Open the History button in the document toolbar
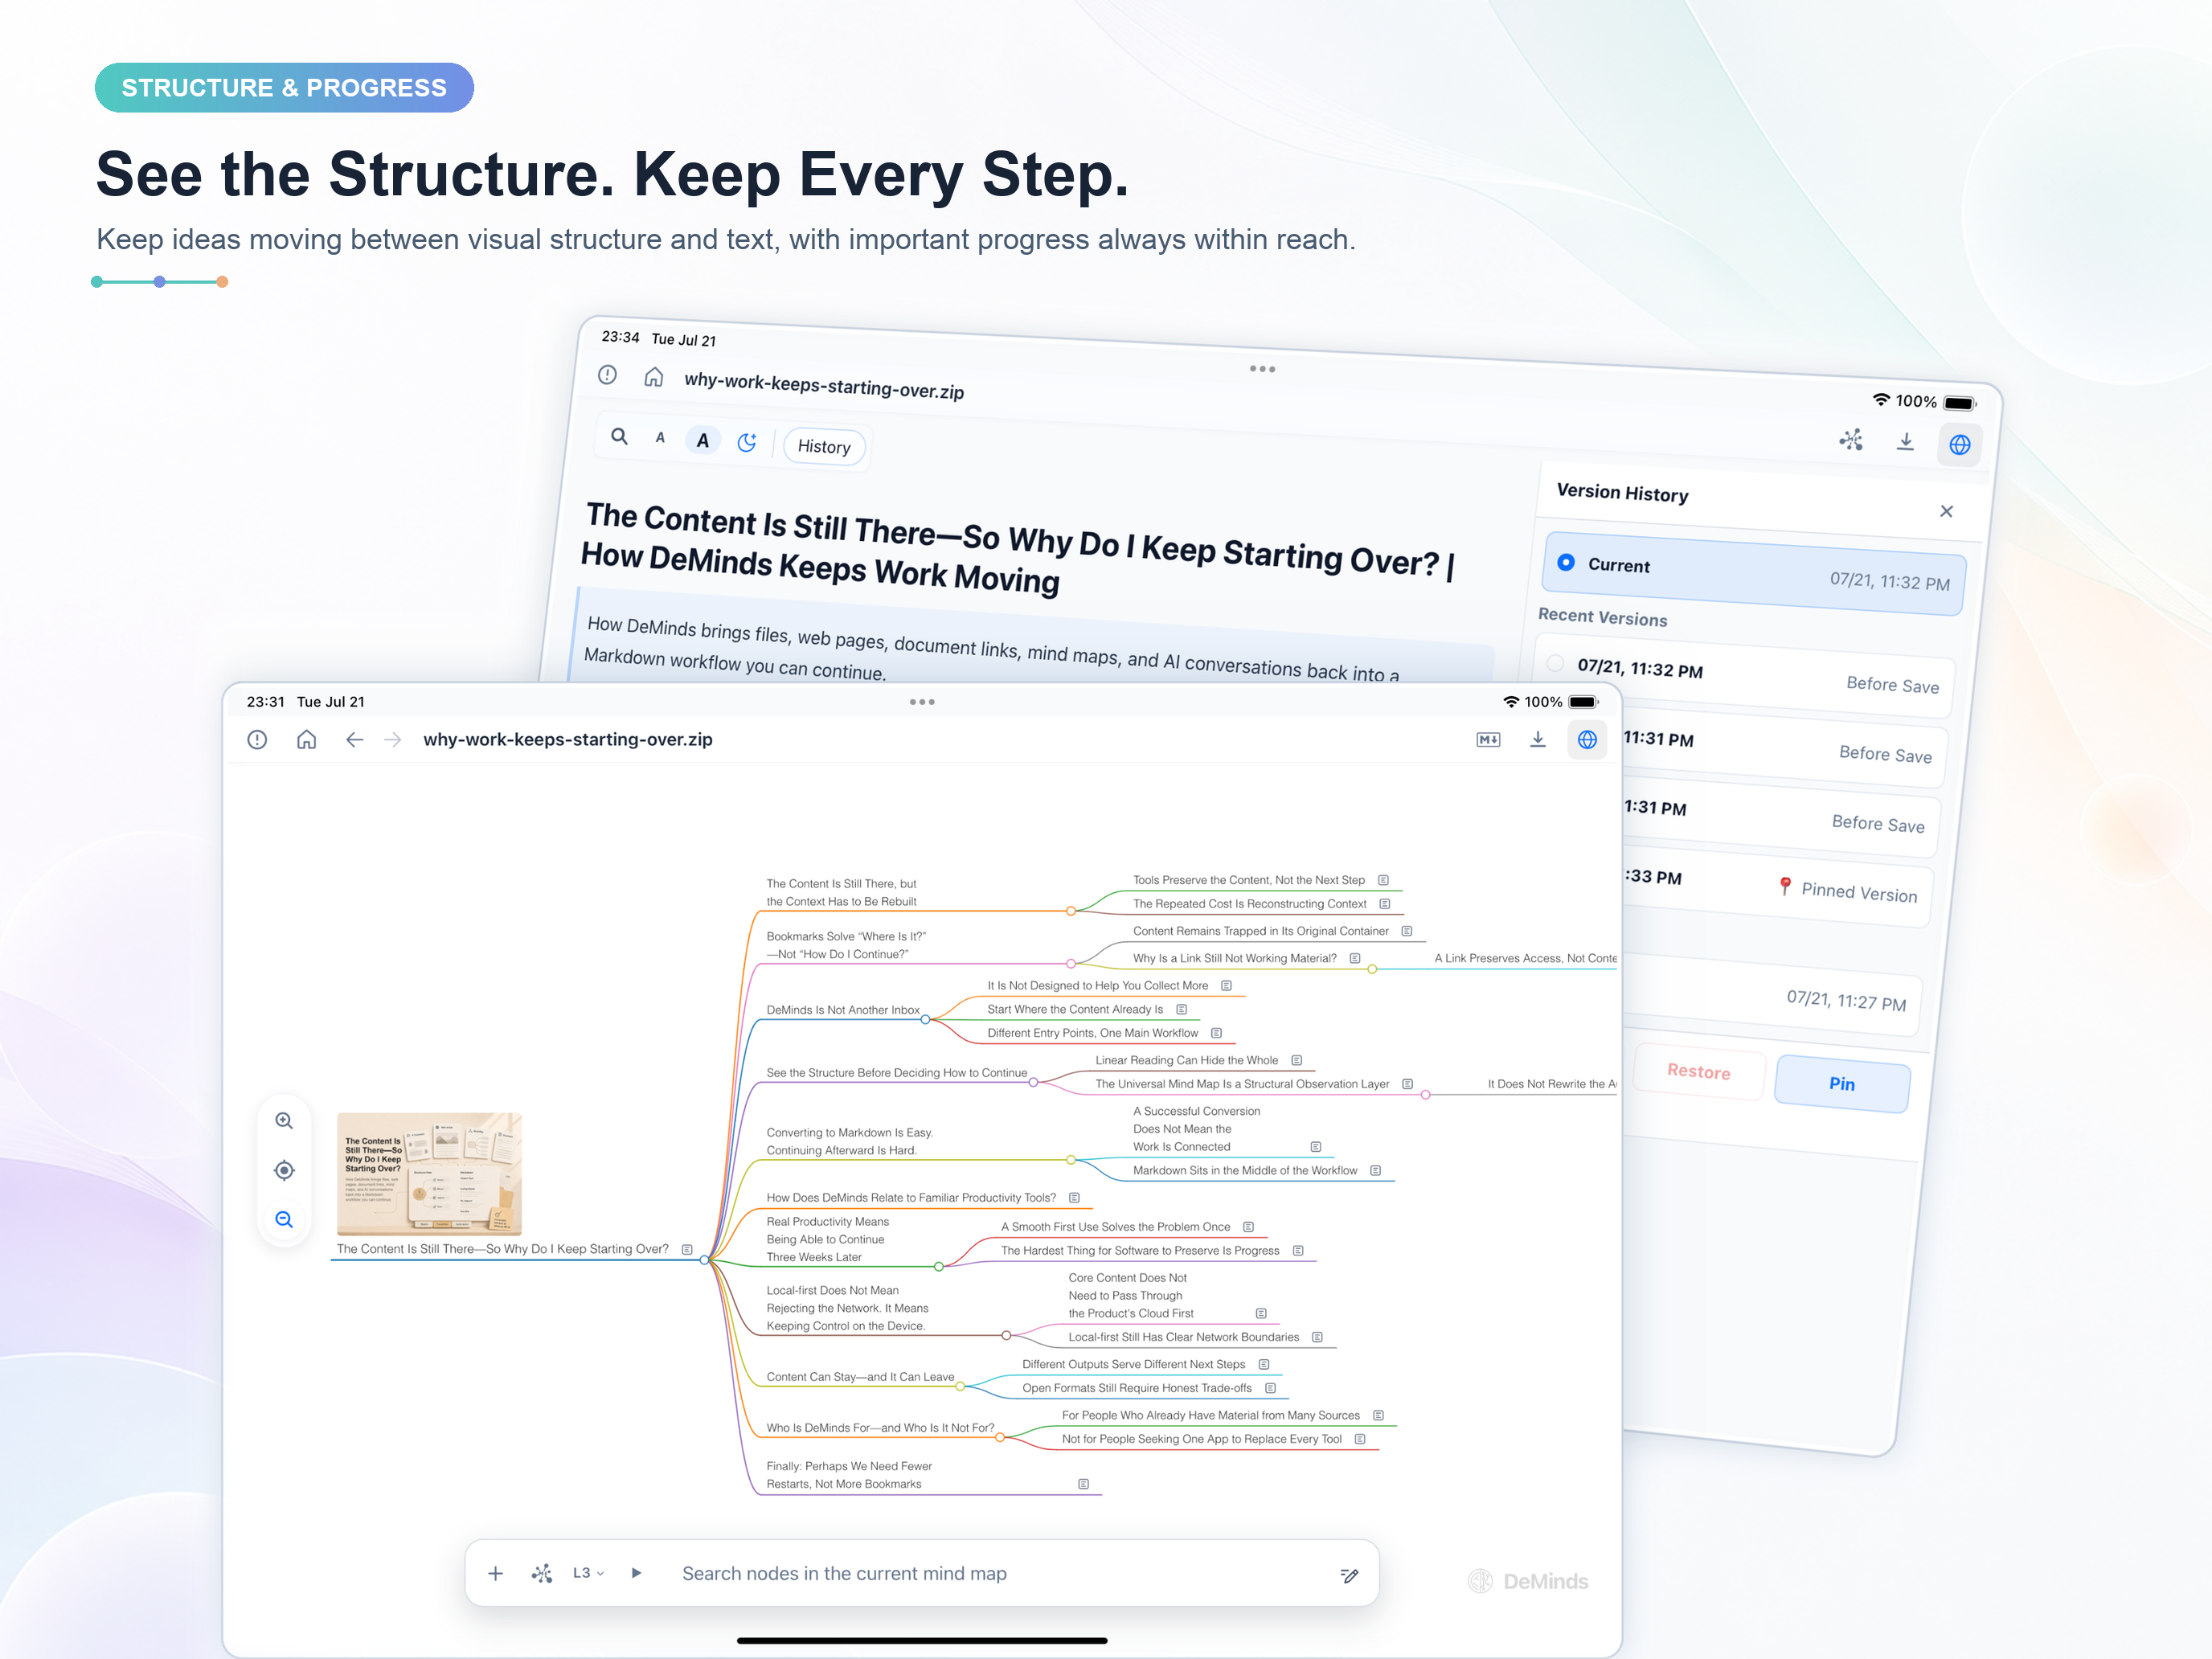This screenshot has height=1659, width=2212. (824, 446)
